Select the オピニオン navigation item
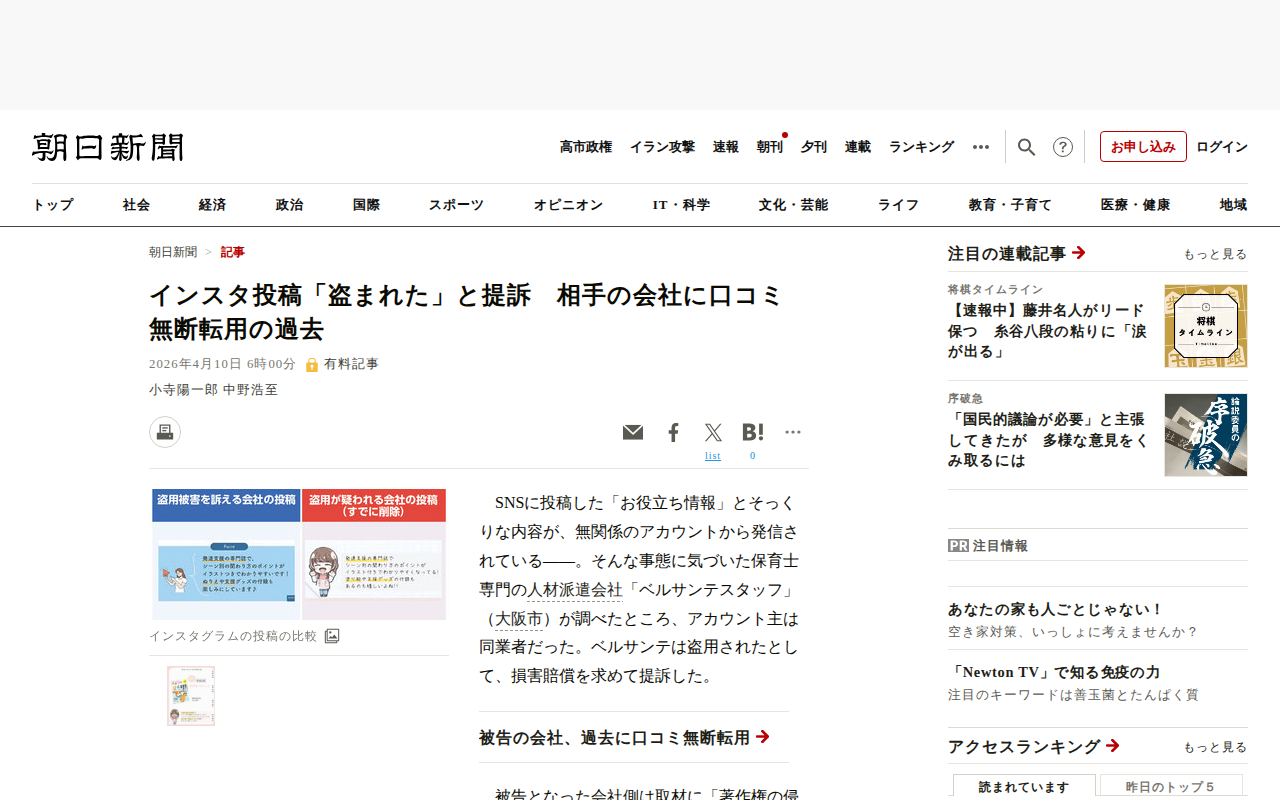This screenshot has height=800, width=1280. 568,205
